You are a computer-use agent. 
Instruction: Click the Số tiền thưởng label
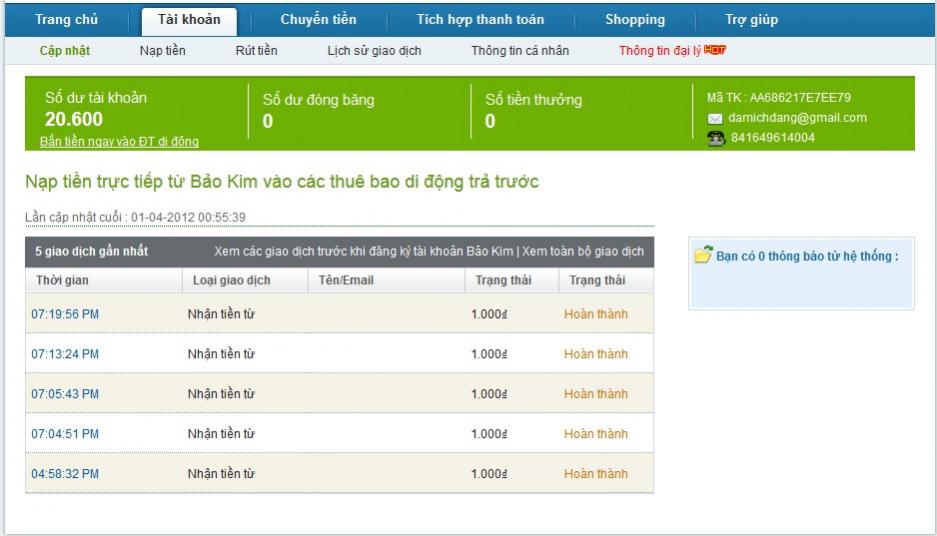click(534, 100)
